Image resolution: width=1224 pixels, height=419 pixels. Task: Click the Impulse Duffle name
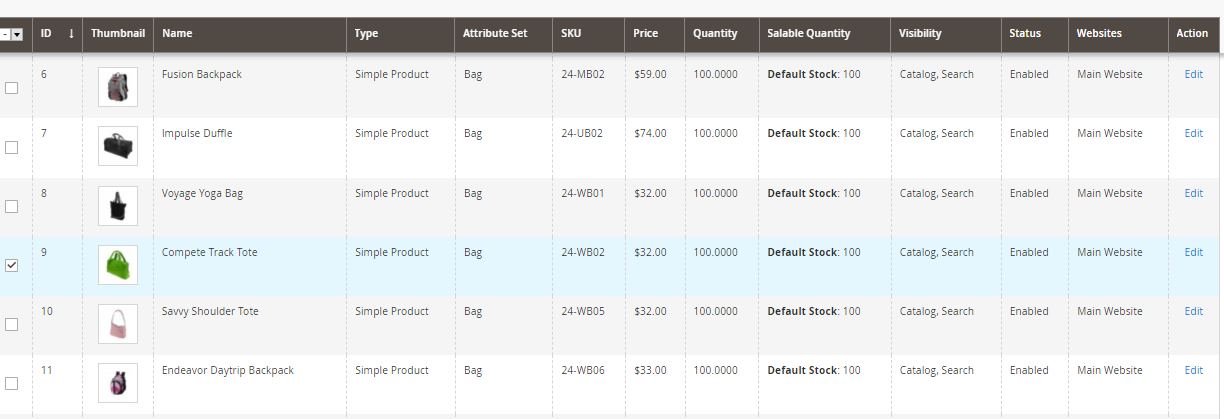pos(197,133)
